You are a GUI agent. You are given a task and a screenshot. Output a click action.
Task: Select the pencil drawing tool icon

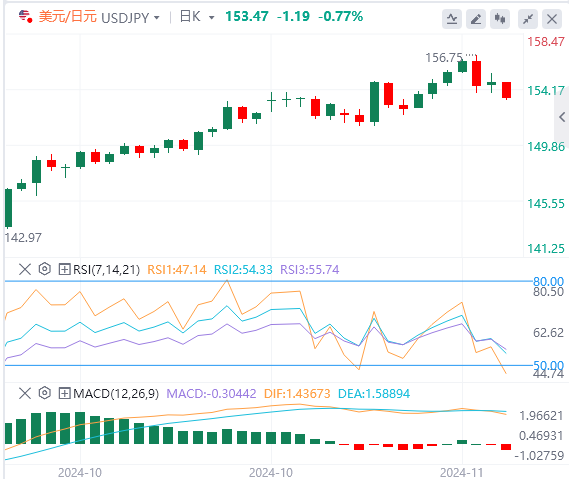pyautogui.click(x=476, y=19)
